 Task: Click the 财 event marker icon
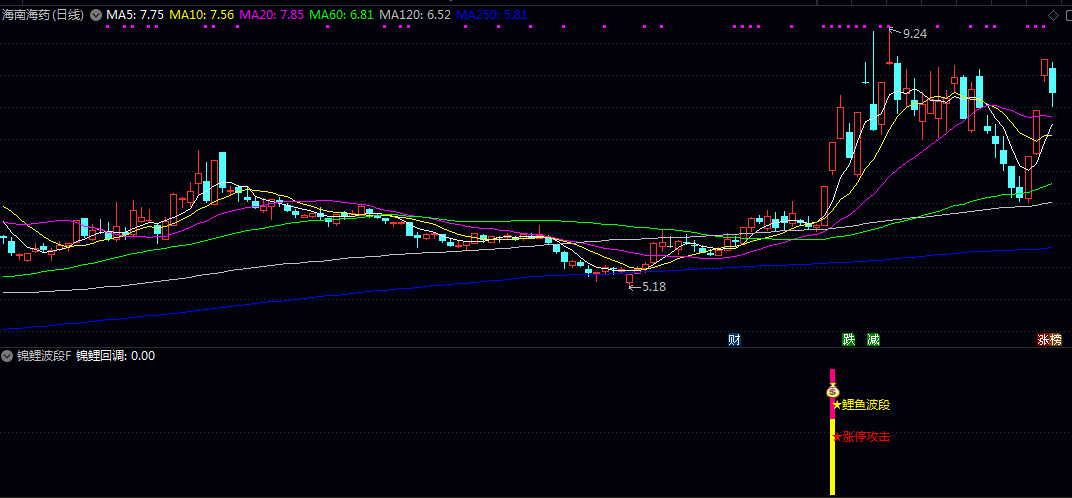(x=734, y=340)
